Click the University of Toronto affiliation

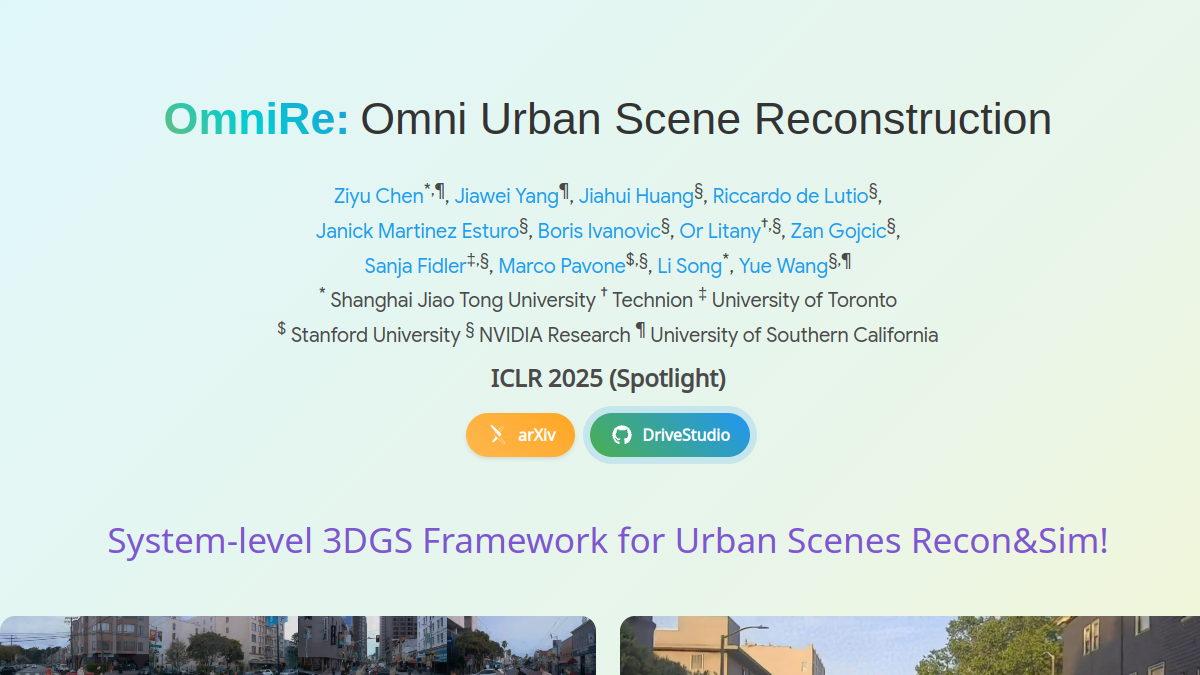804,300
